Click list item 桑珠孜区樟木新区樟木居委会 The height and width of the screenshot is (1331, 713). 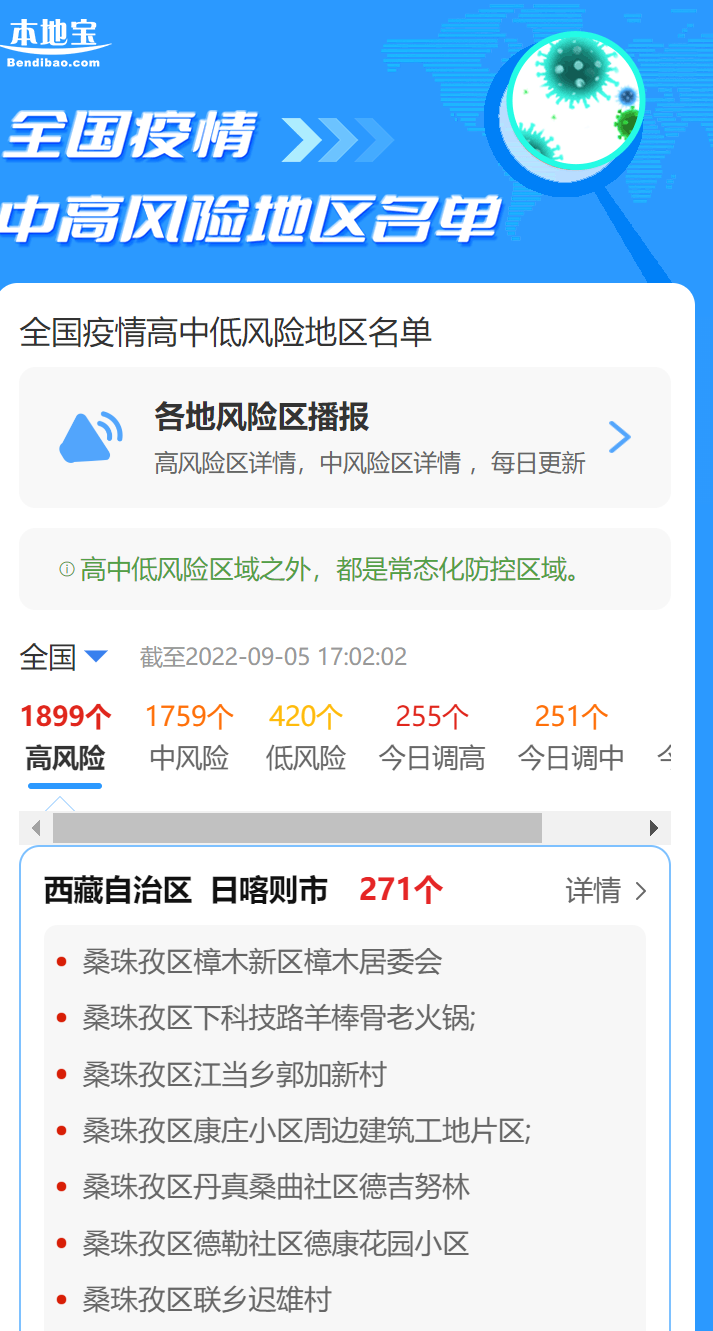262,962
